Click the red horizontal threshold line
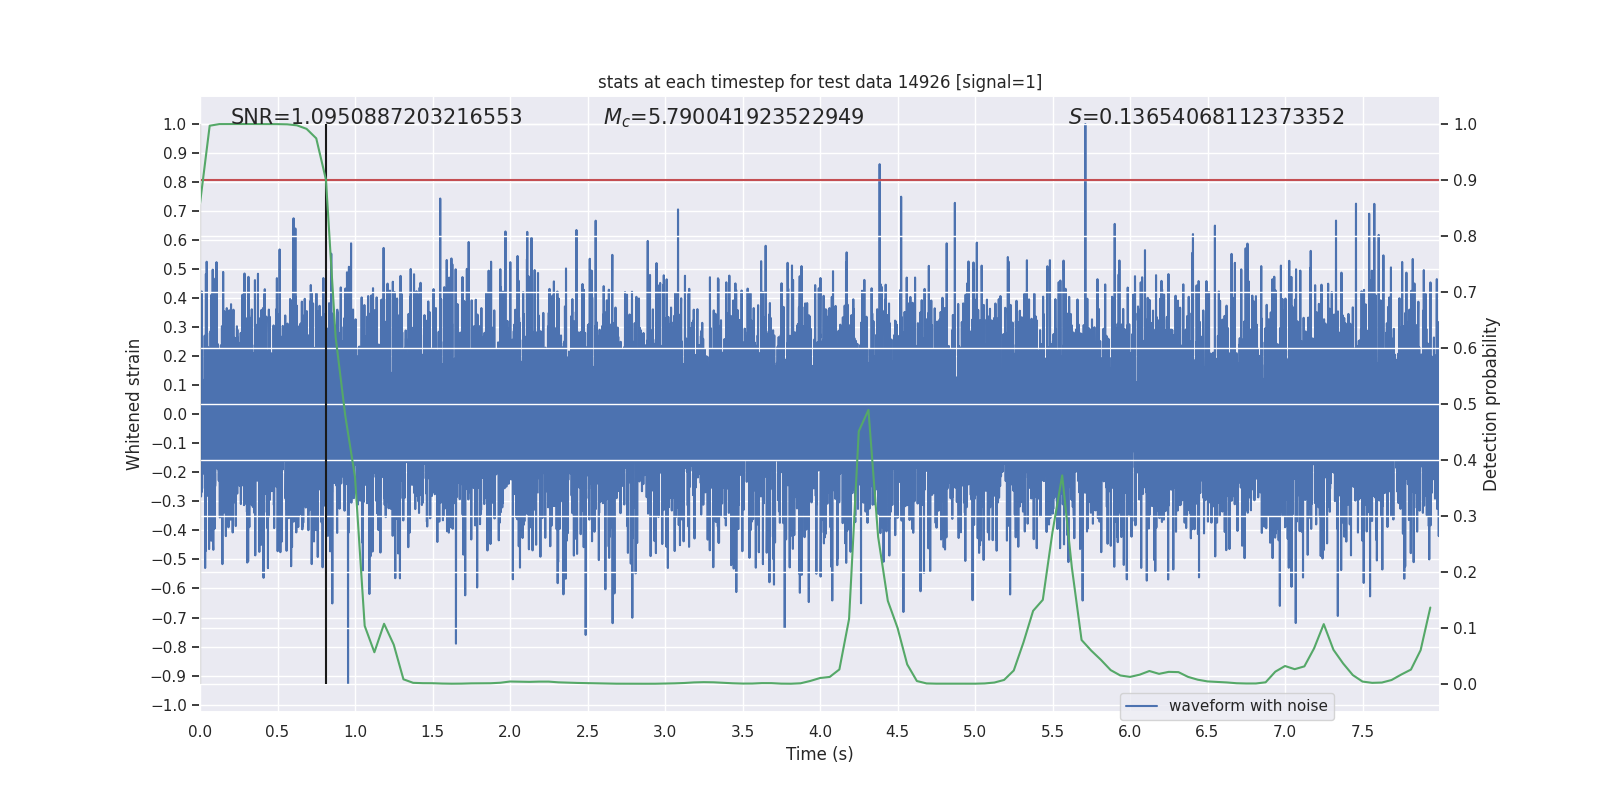 (700, 180)
